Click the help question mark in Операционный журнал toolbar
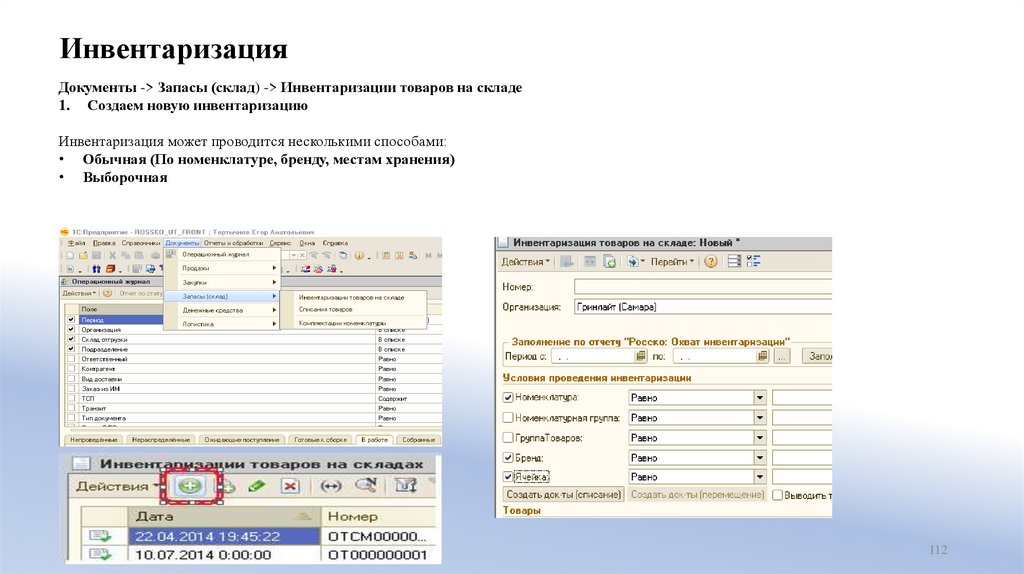The height and width of the screenshot is (574, 1024). pos(107,294)
